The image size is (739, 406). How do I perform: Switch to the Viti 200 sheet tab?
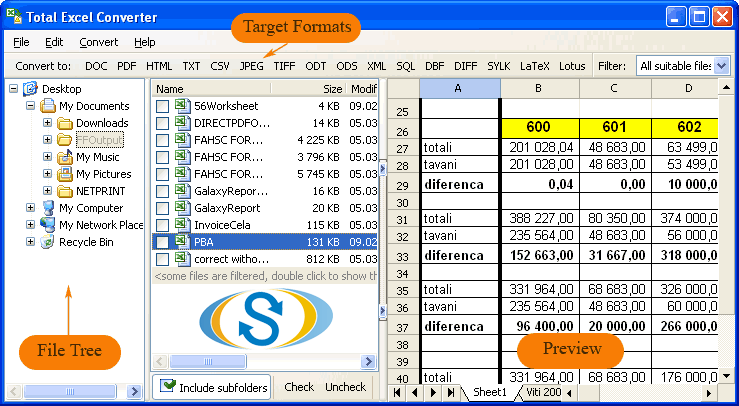point(545,393)
